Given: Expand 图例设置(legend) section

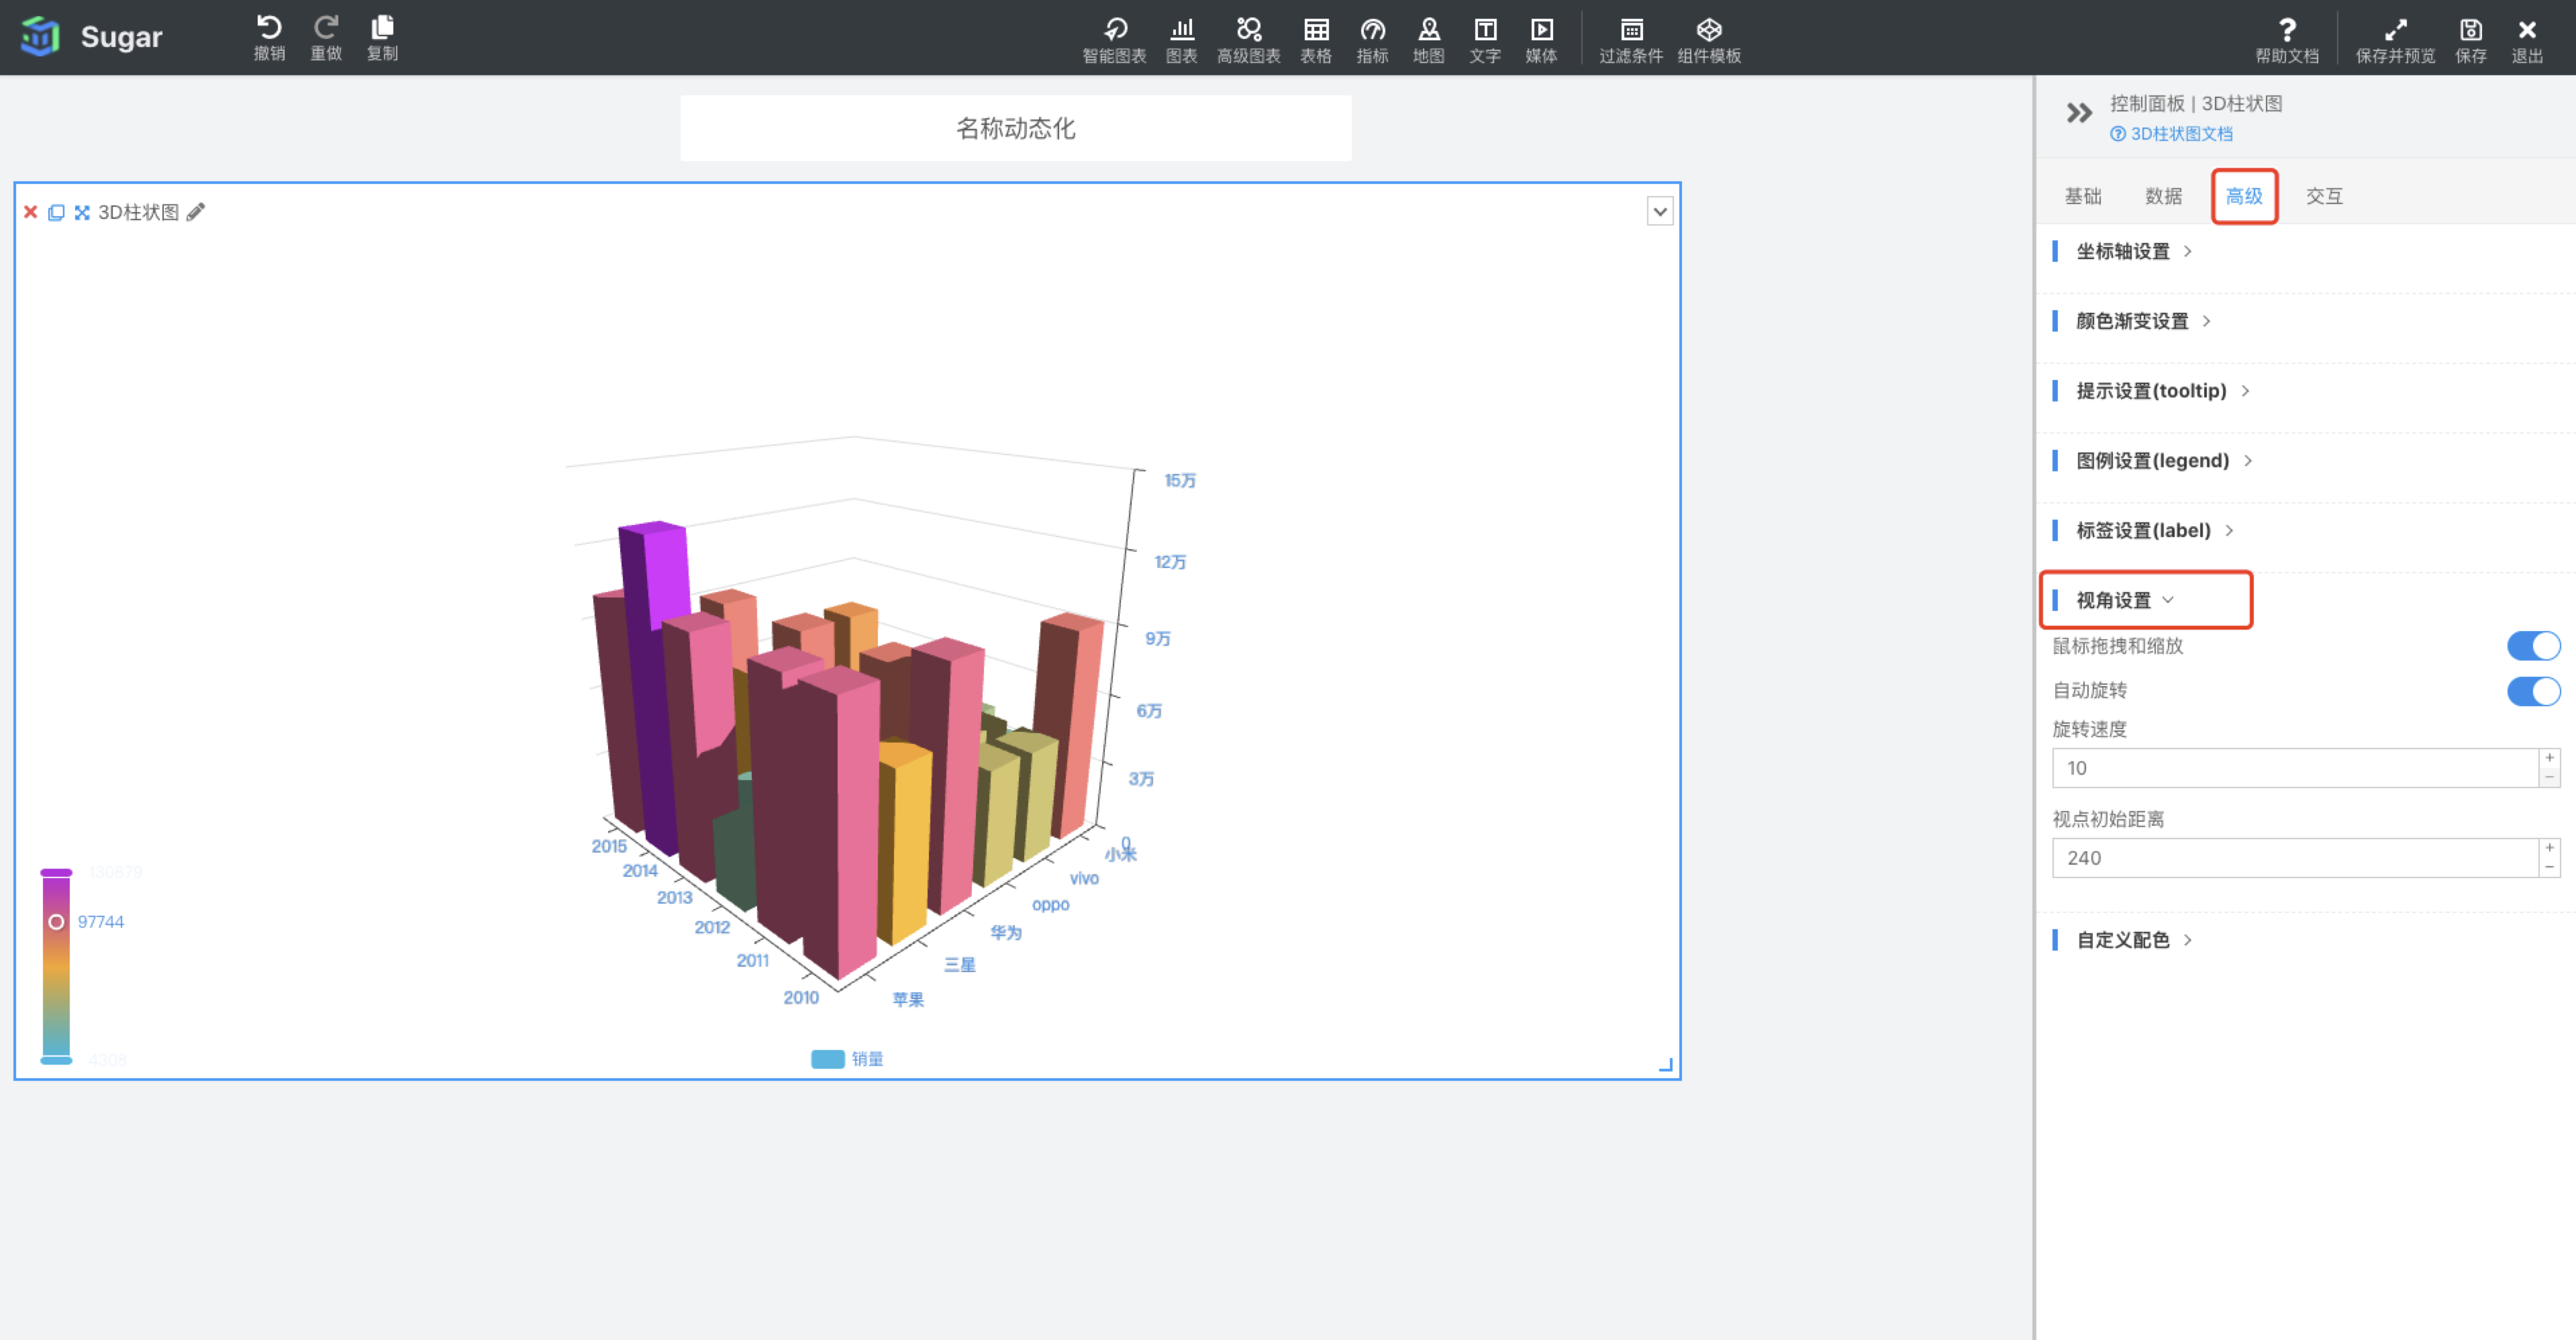Looking at the screenshot, I should pyautogui.click(x=2163, y=461).
